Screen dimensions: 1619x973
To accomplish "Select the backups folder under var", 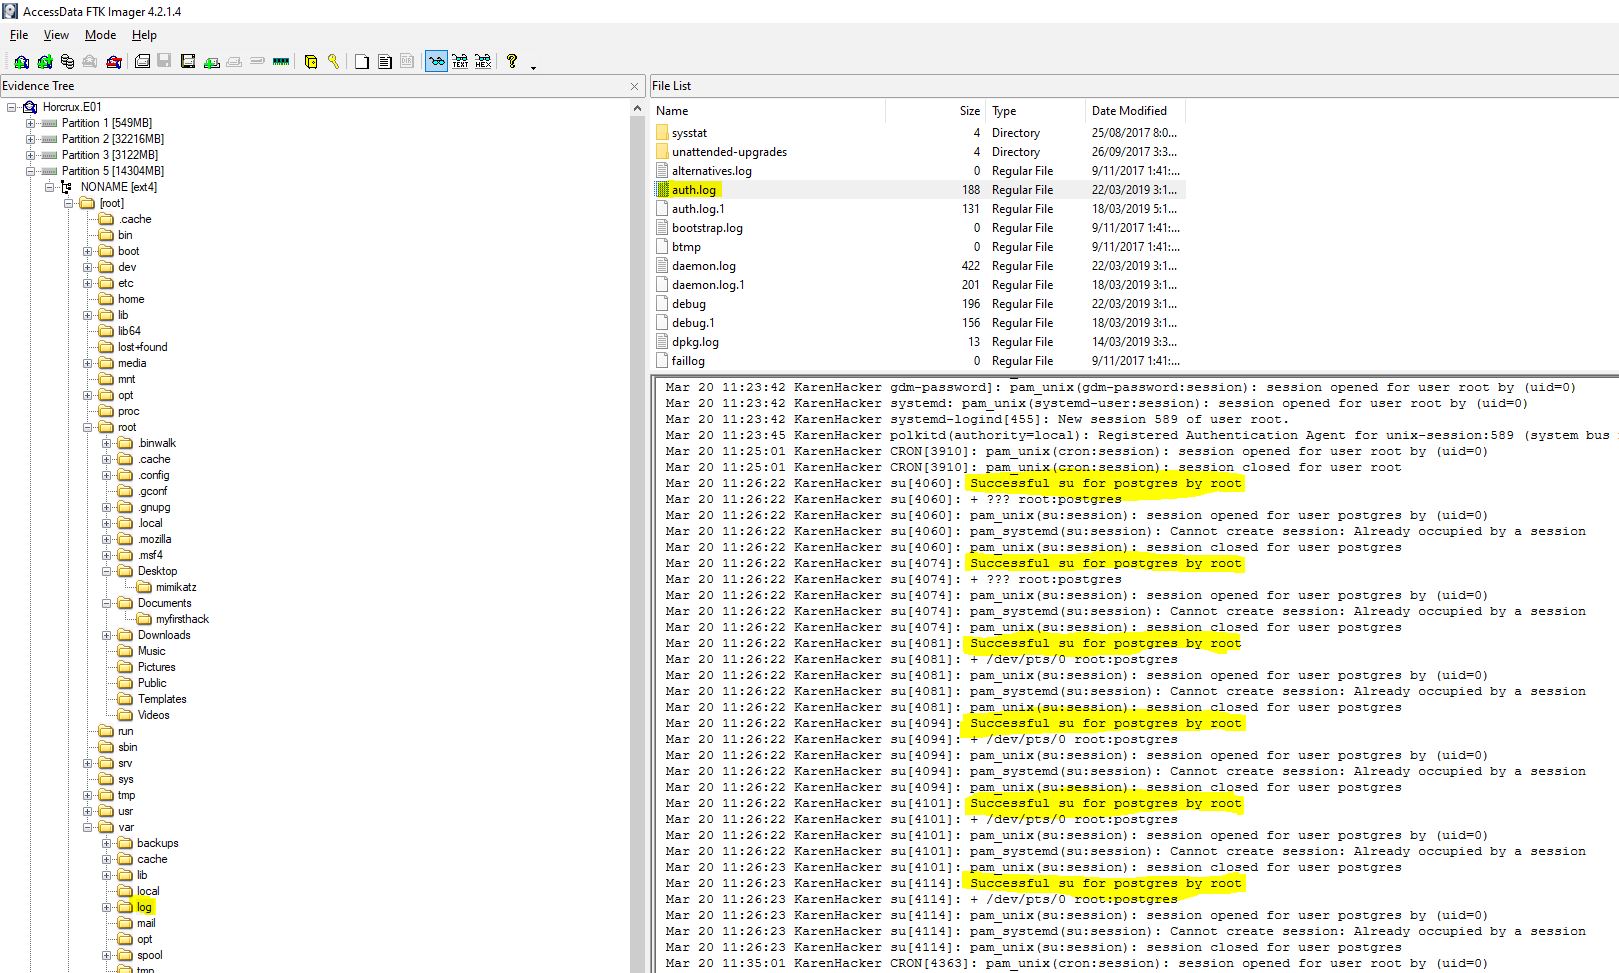I will coord(157,843).
